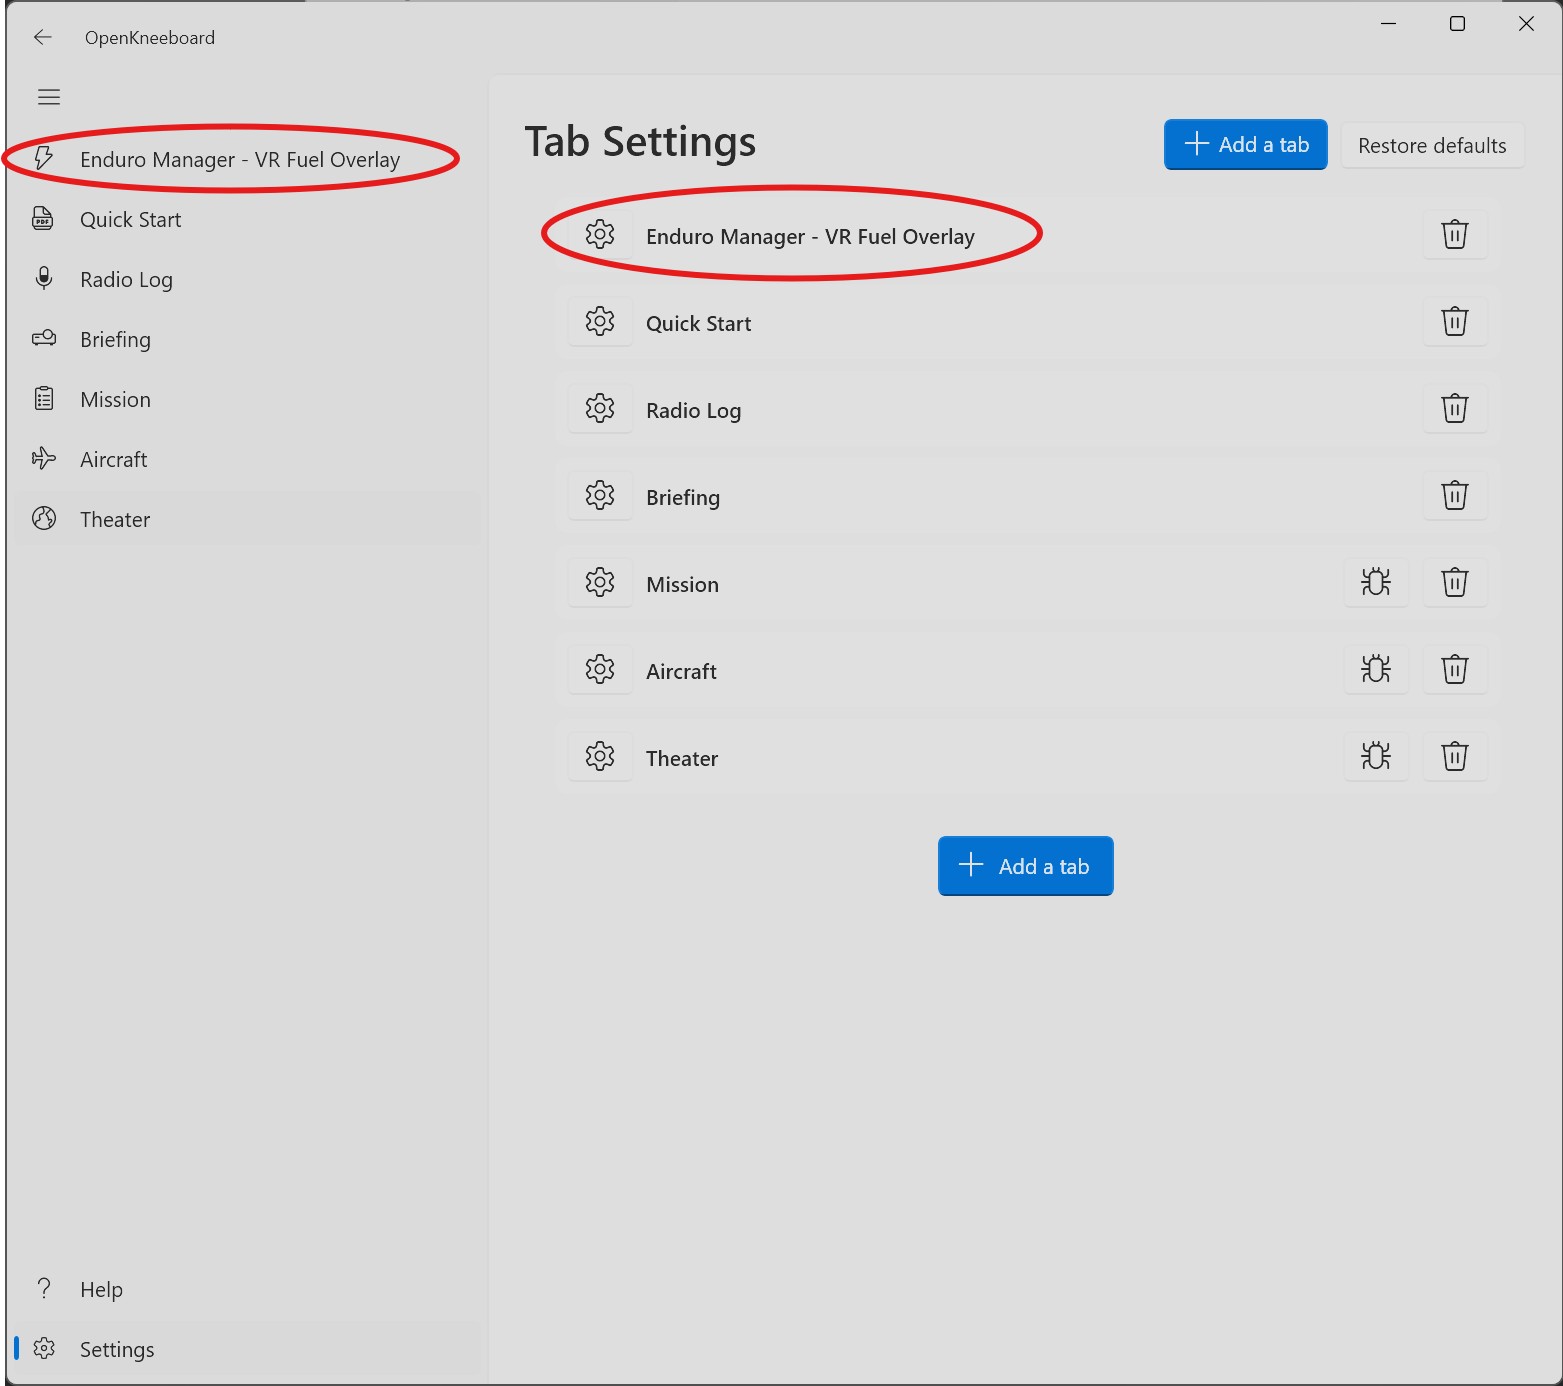Delete the Radio Log tab
Image resolution: width=1563 pixels, height=1386 pixels.
pyautogui.click(x=1455, y=409)
